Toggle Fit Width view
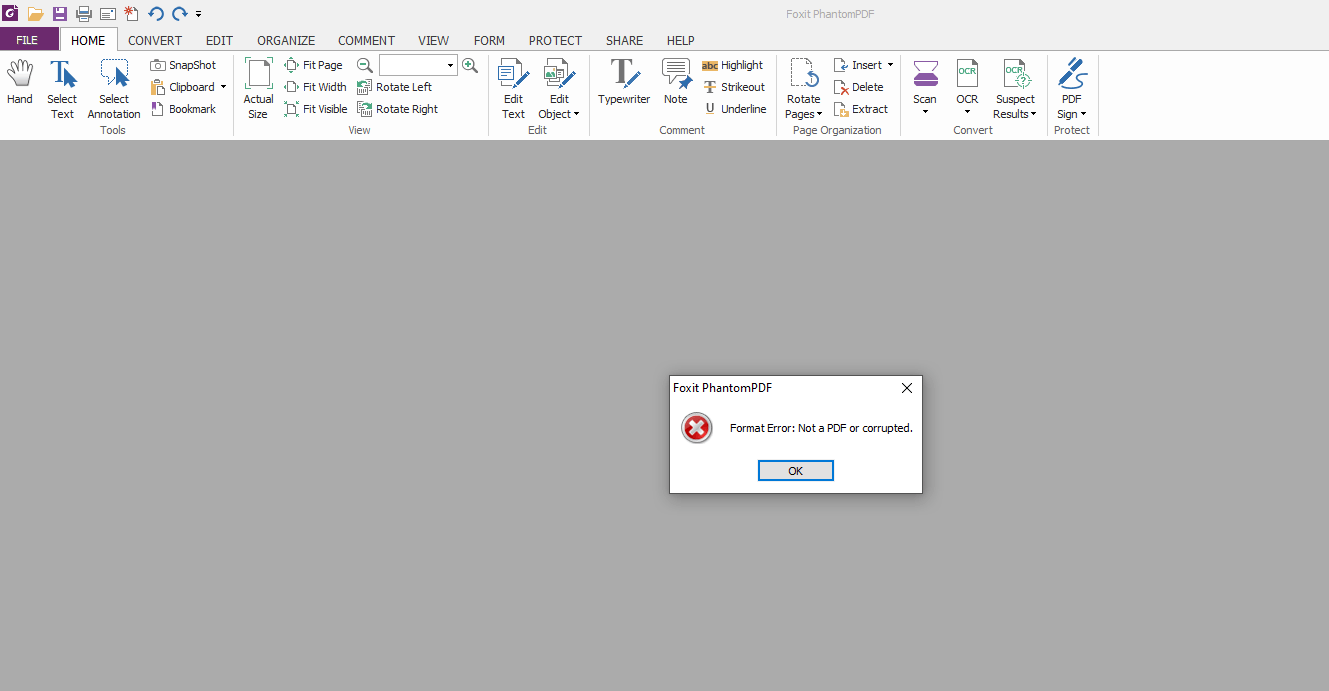Screen dimensions: 1329x691 (x=315, y=86)
